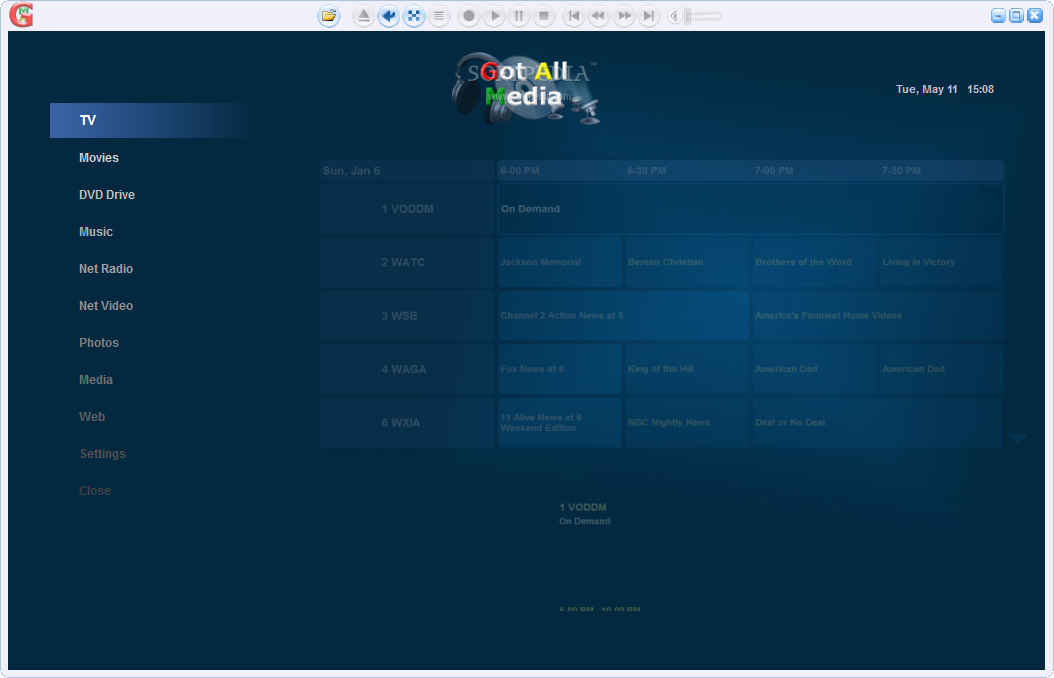
Task: Select 11 Alive News at 6 Weekend Edition
Action: click(559, 423)
